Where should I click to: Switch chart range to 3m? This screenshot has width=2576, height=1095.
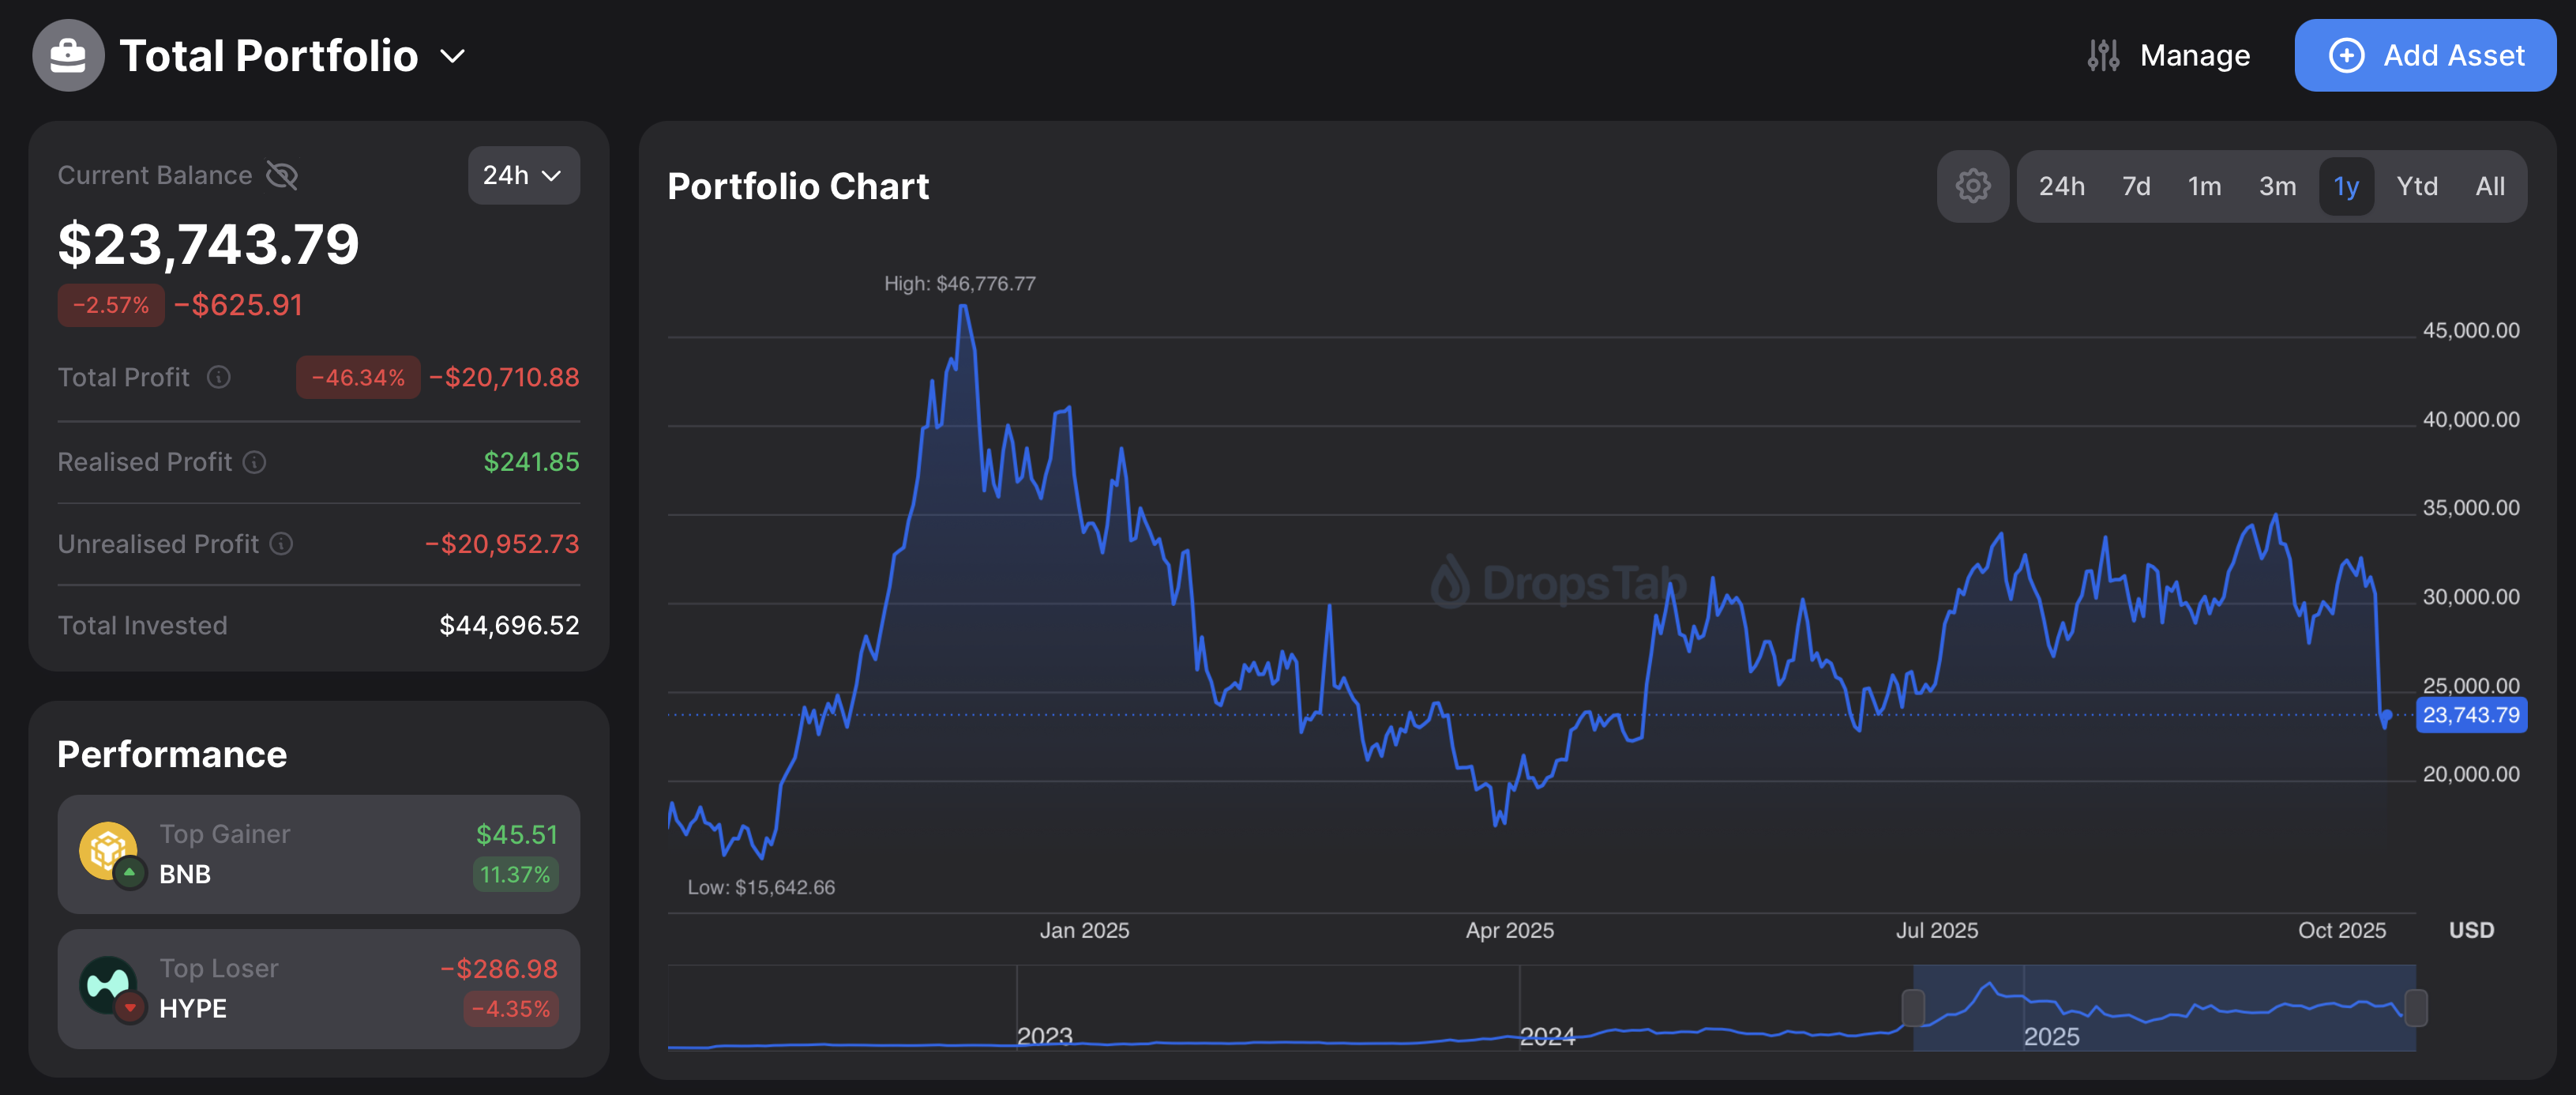coord(2277,187)
